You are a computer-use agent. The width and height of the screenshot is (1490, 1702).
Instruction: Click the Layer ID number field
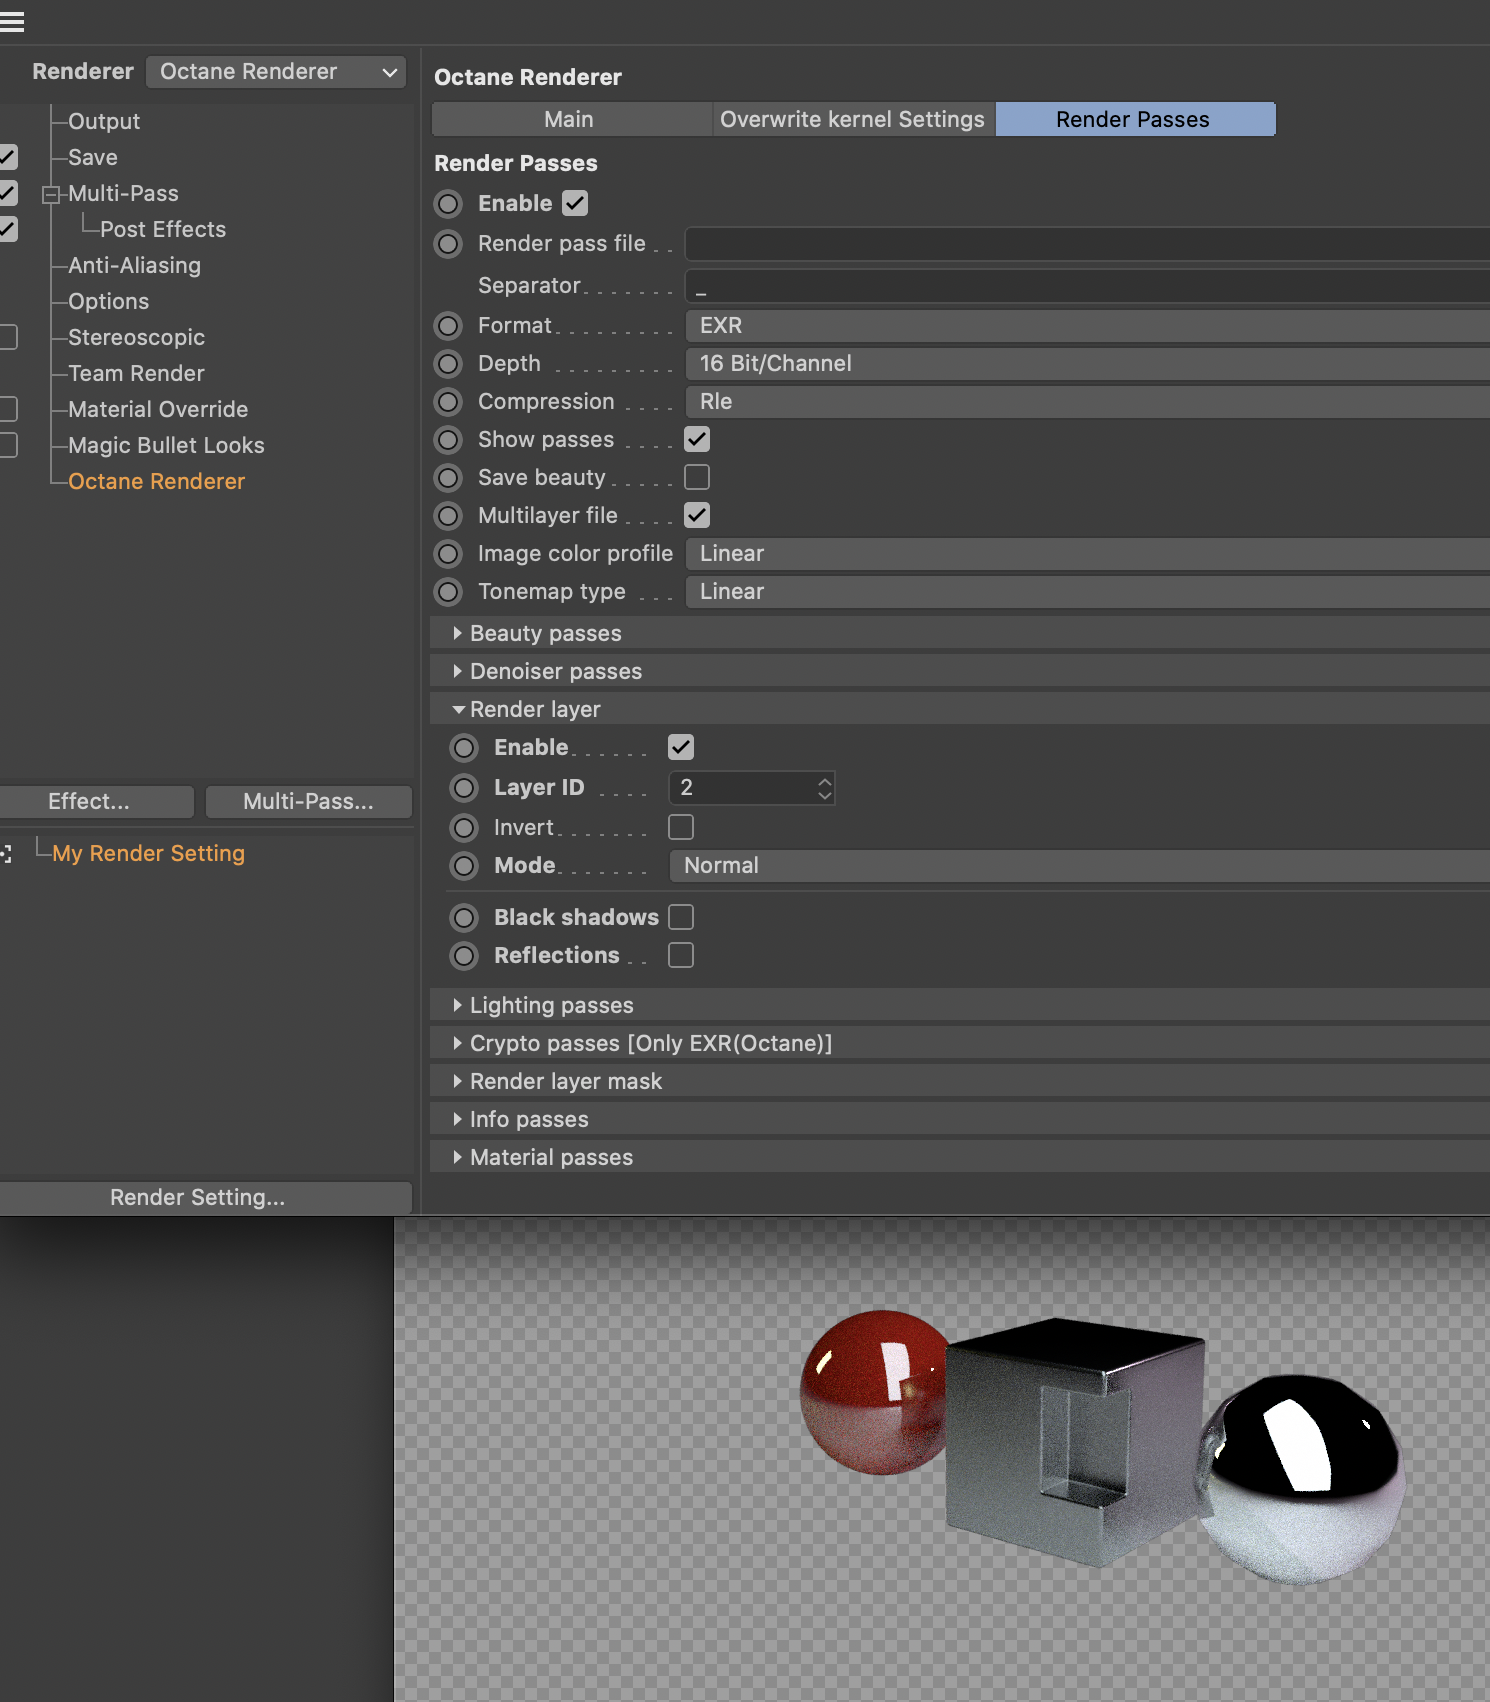point(751,788)
